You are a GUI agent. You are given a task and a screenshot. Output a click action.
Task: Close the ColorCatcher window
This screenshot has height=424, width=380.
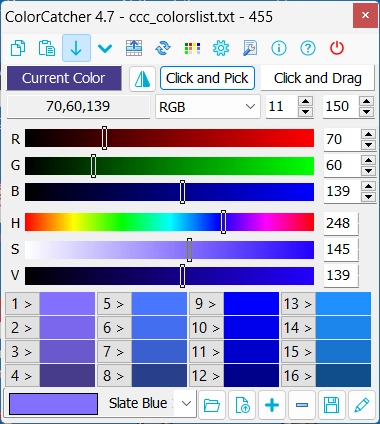click(x=365, y=15)
